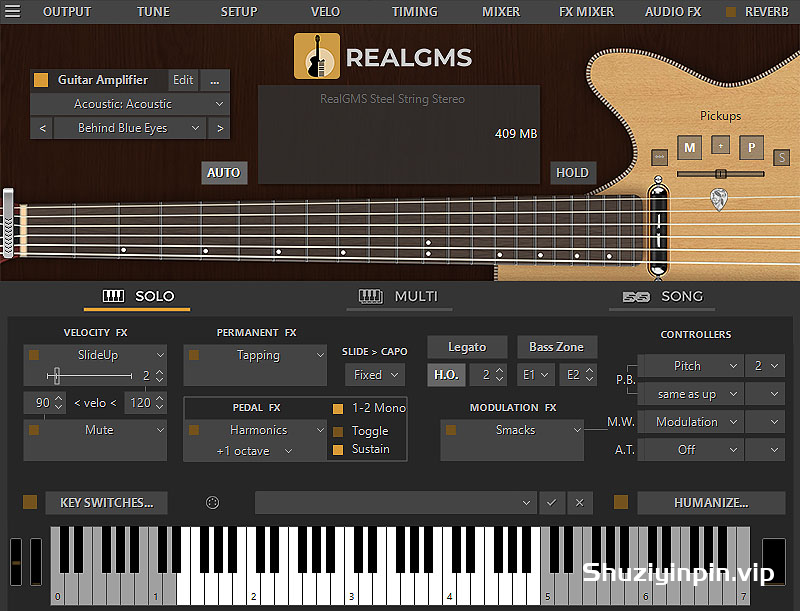This screenshot has width=800, height=611.
Task: Click the bridge pickup on guitar body
Action: [658, 231]
